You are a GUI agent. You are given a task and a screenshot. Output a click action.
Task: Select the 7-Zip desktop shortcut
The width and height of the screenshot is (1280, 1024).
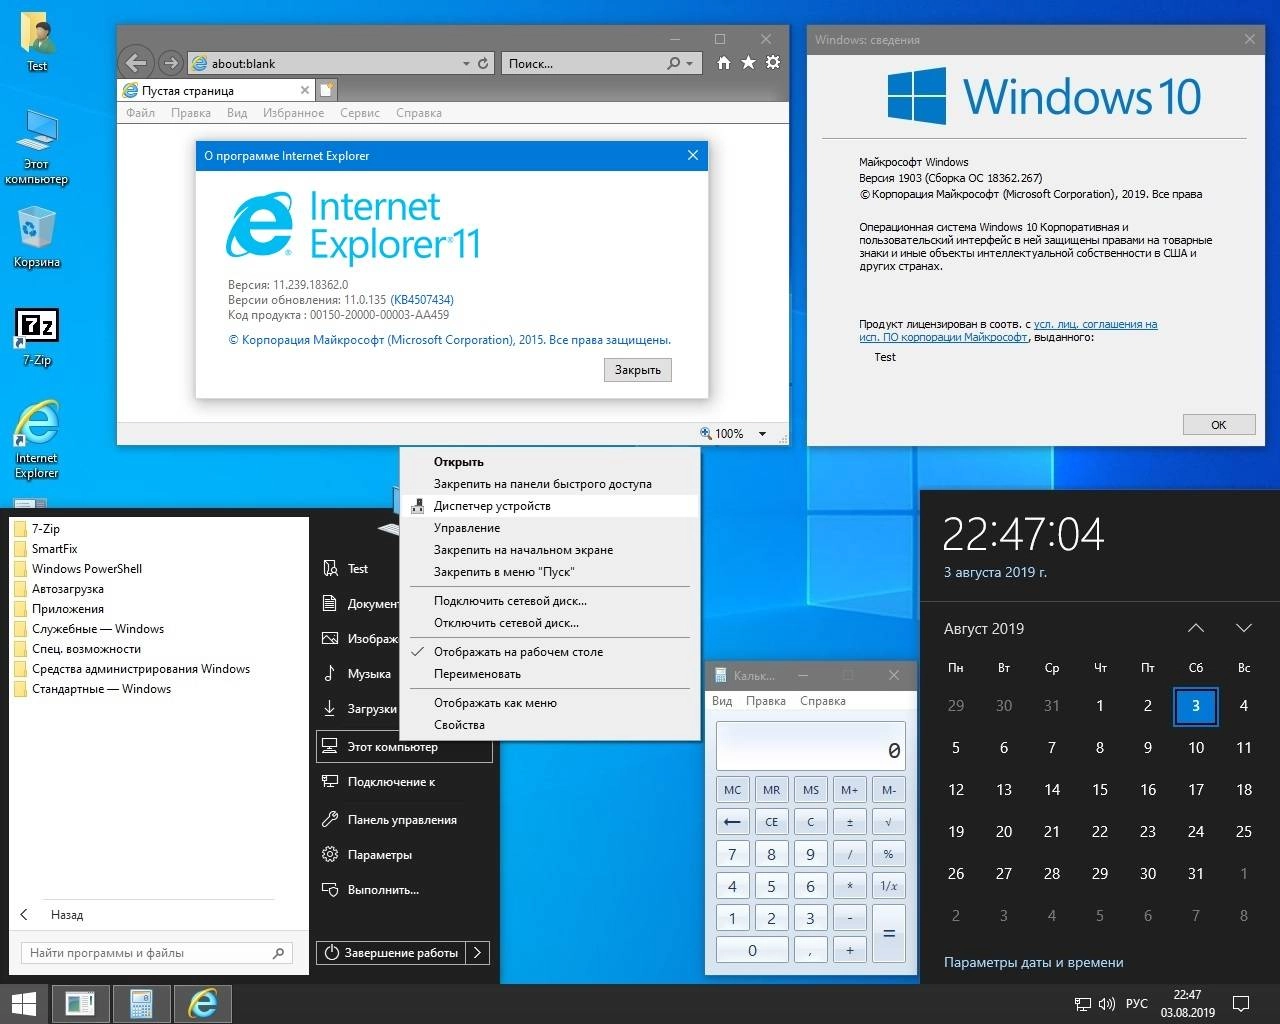pyautogui.click(x=37, y=337)
